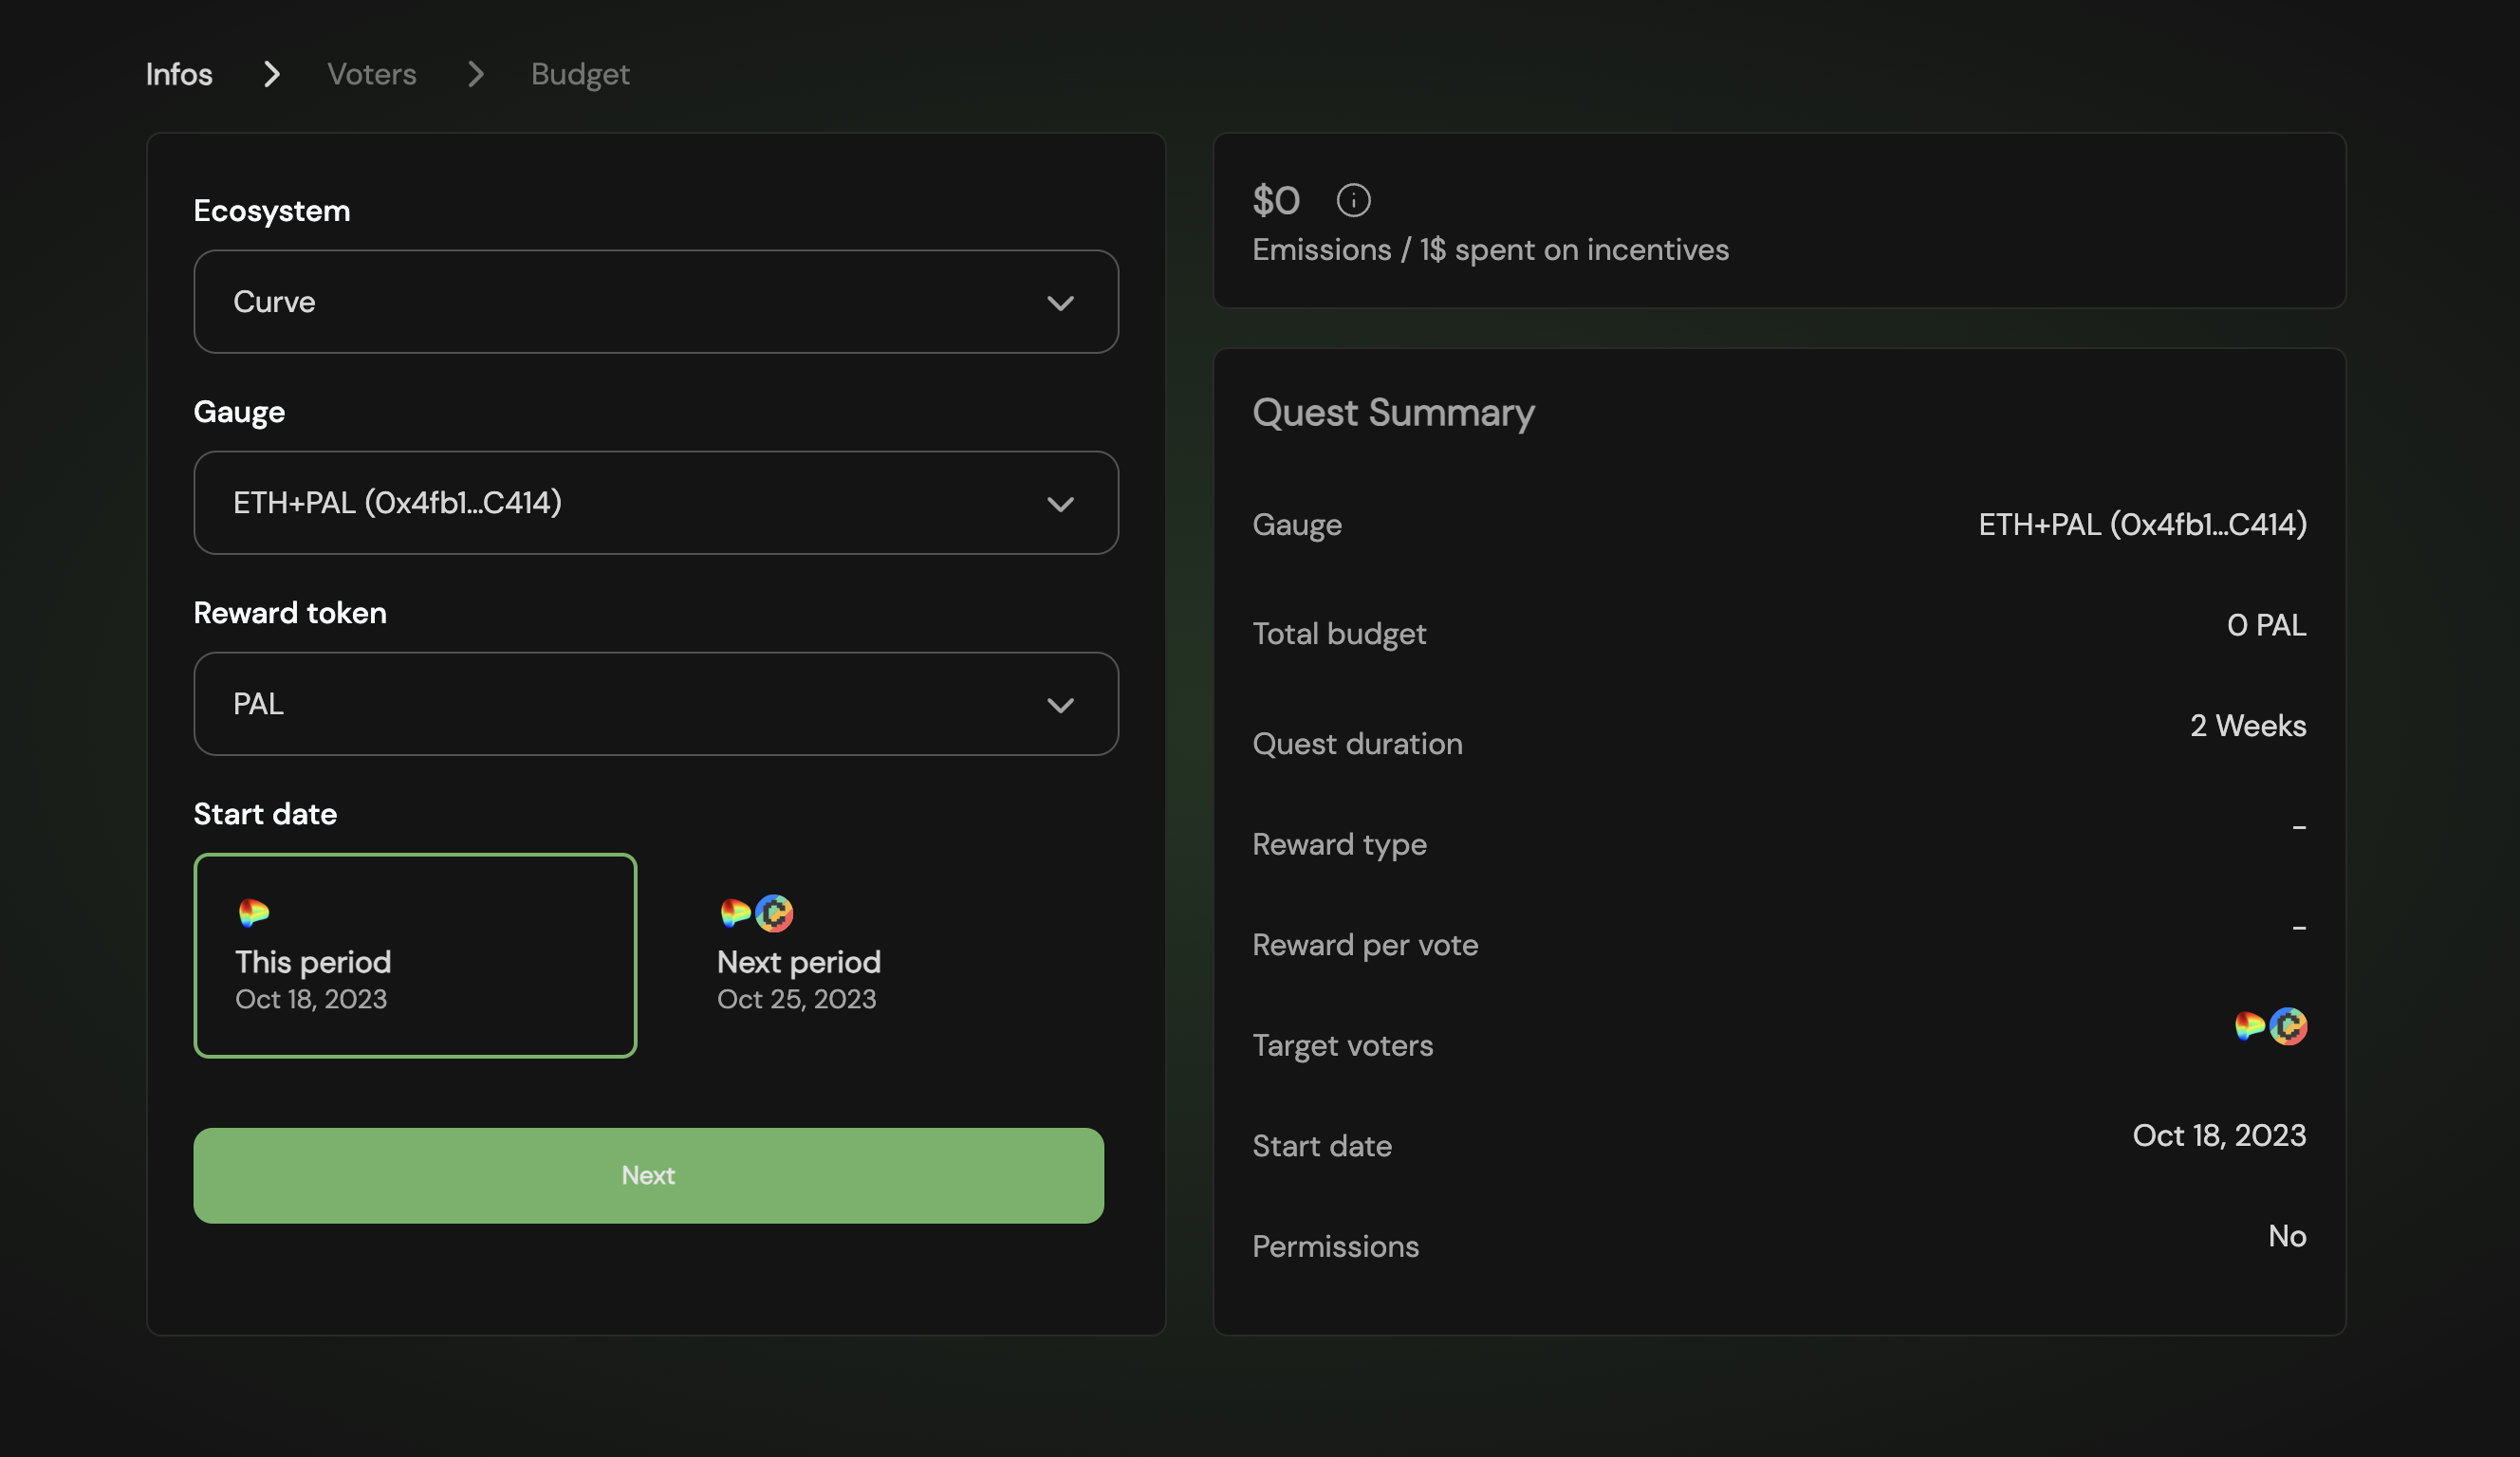2520x1457 pixels.
Task: Click the '2 Weeks' quest duration value
Action: pyautogui.click(x=2248, y=725)
